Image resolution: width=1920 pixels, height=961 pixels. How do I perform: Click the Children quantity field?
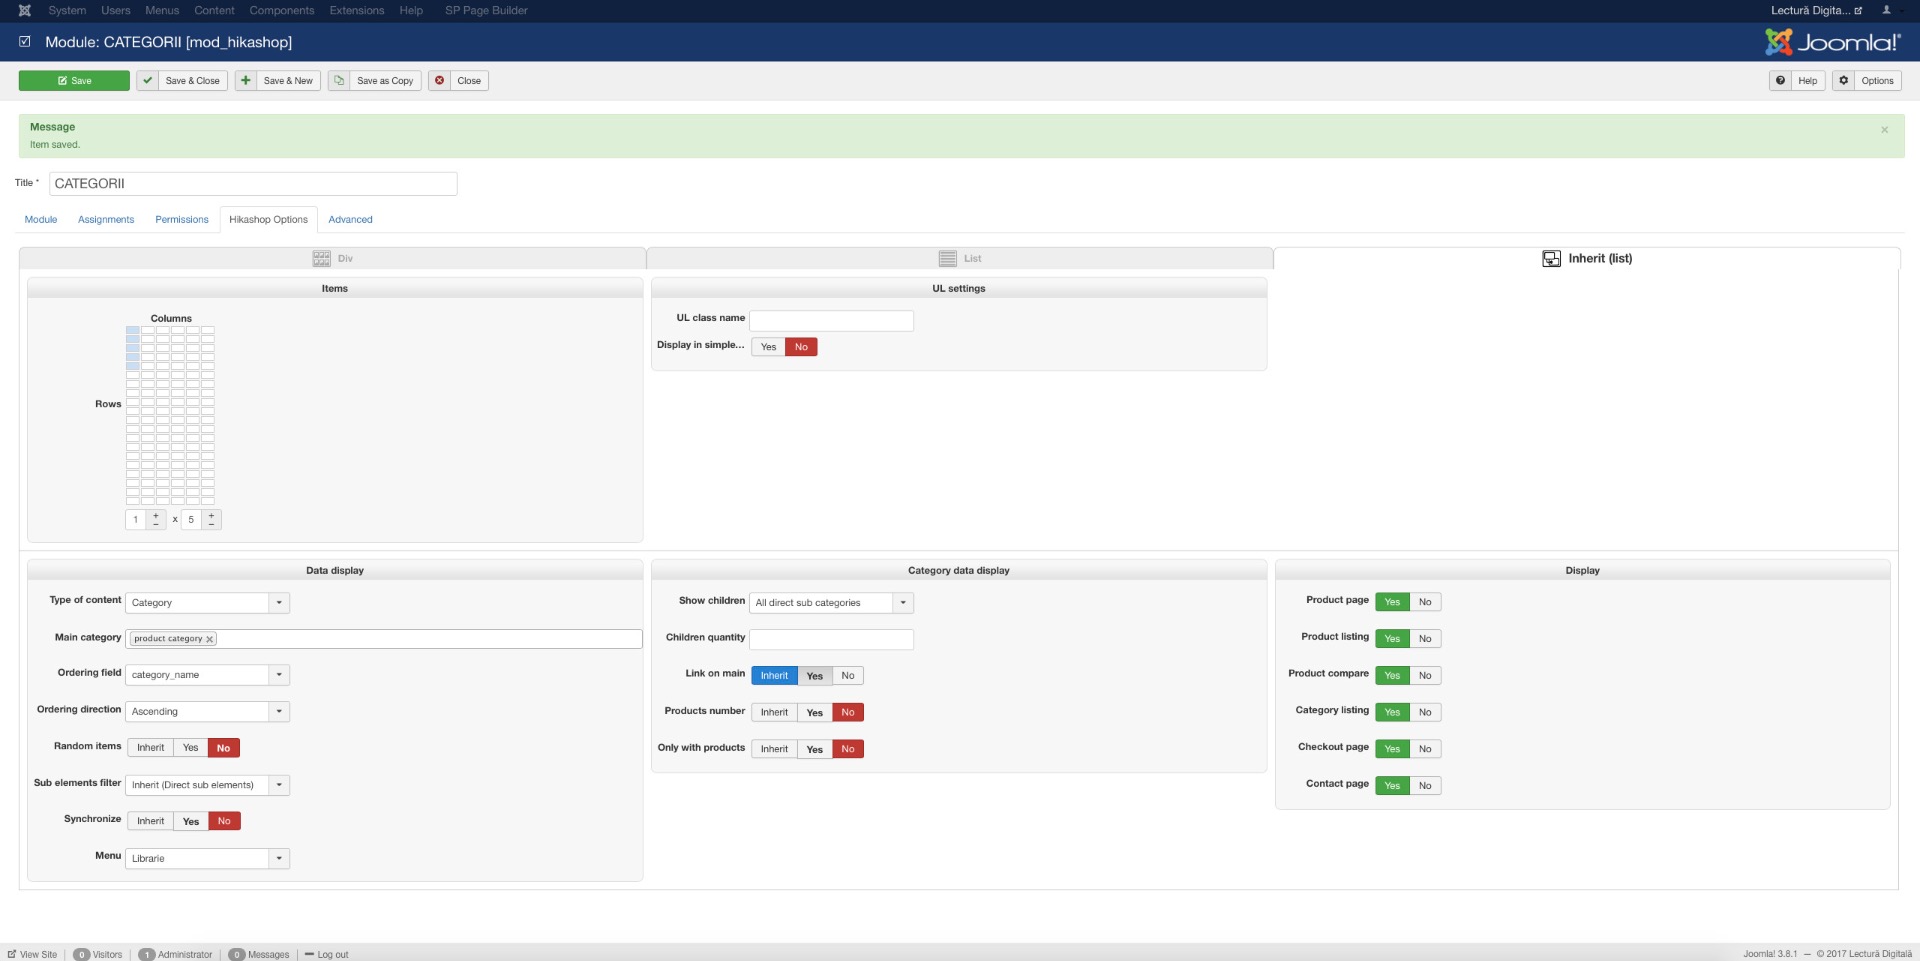click(x=832, y=639)
